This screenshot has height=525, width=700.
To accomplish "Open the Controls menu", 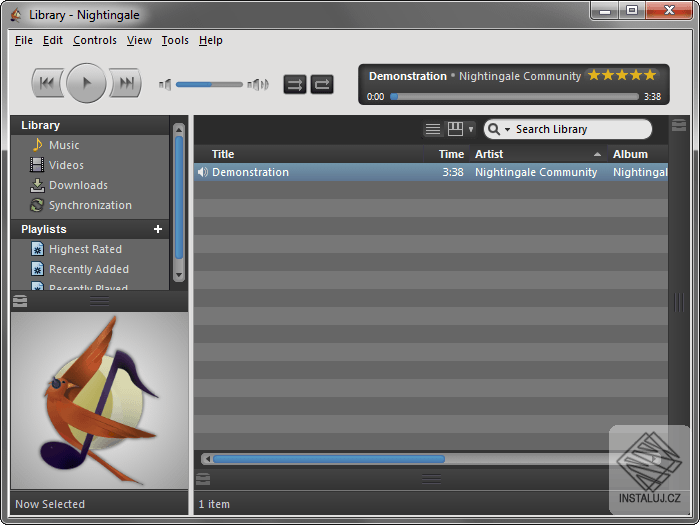I will pos(95,40).
